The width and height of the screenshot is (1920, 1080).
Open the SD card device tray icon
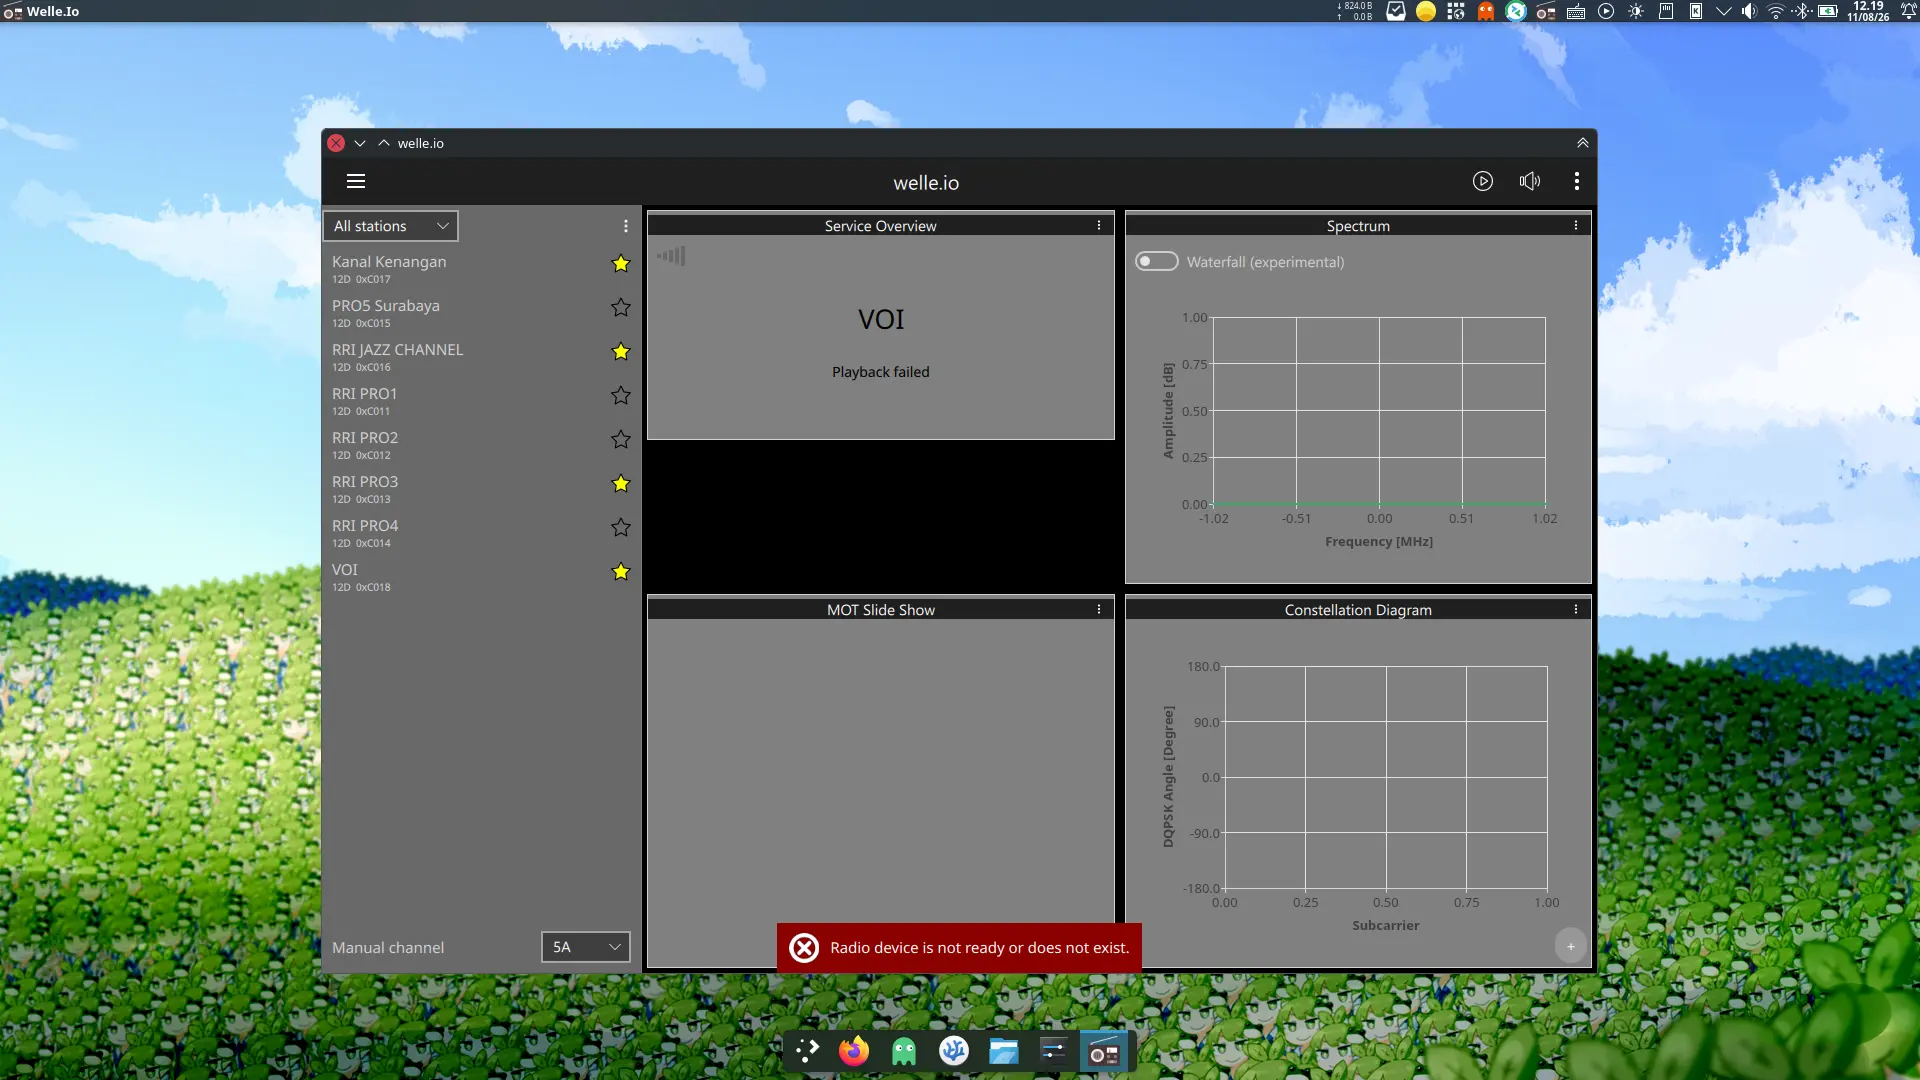[1666, 12]
